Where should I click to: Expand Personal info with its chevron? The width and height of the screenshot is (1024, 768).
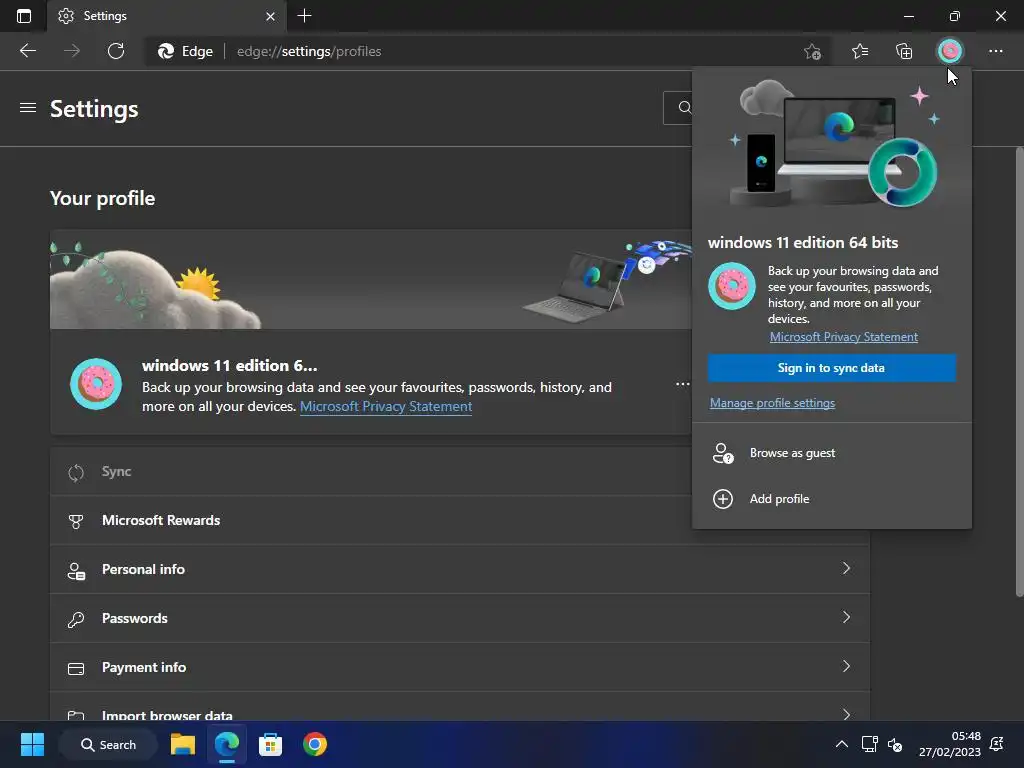846,568
